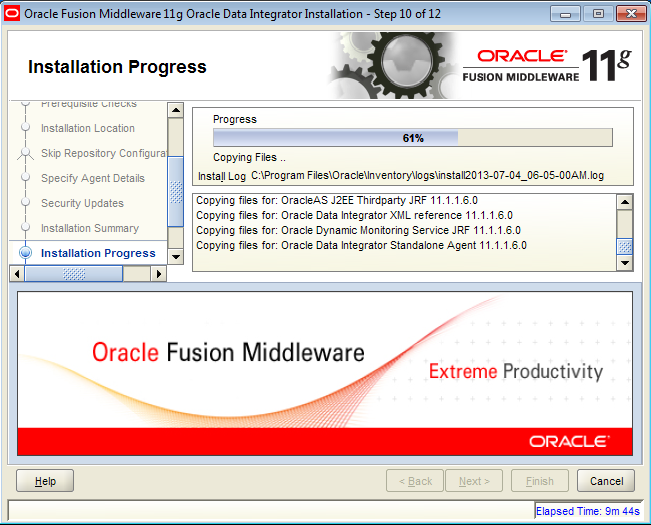Click the Installation Progress step bullet icon
Screen dimensions: 651x525
pos(26,252)
